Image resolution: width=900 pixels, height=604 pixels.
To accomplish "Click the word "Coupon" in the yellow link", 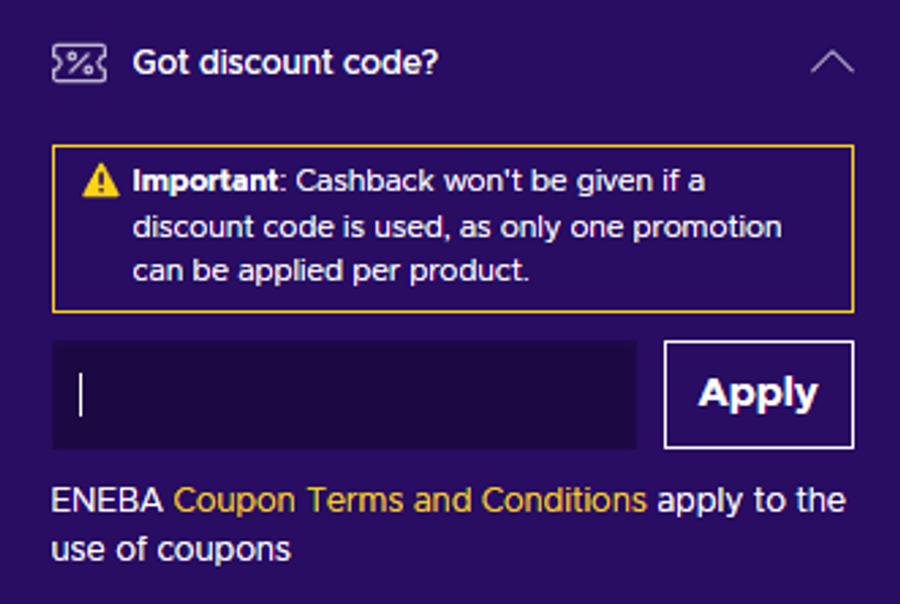I will click(x=236, y=499).
